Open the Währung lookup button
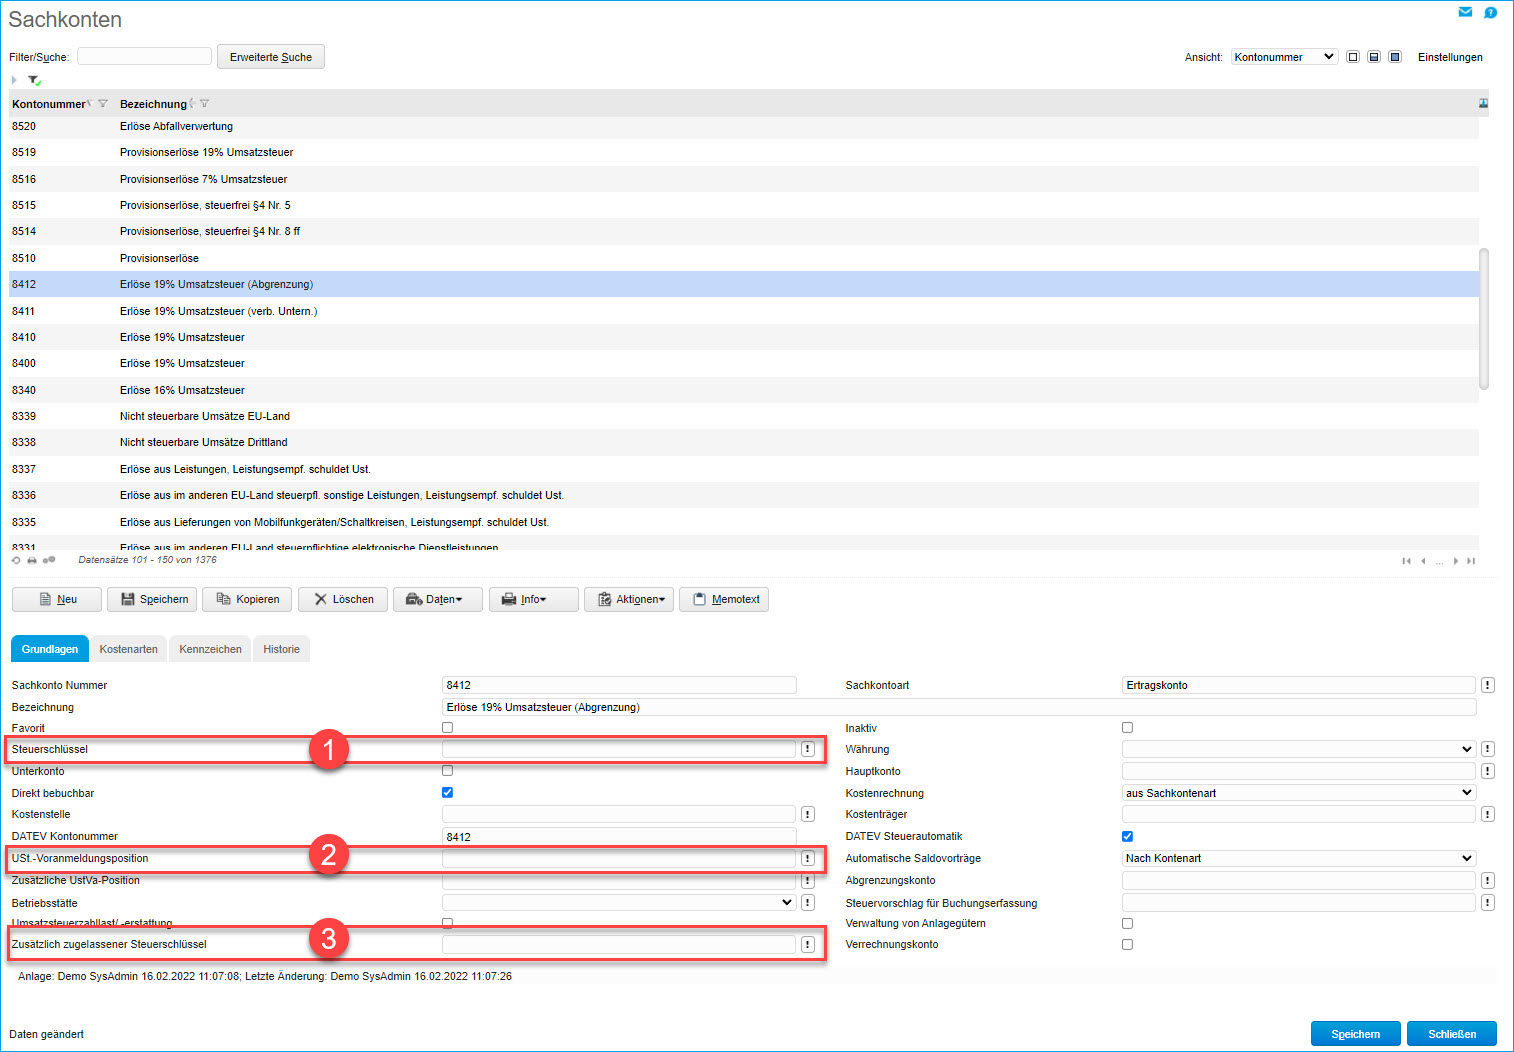 tap(1488, 749)
